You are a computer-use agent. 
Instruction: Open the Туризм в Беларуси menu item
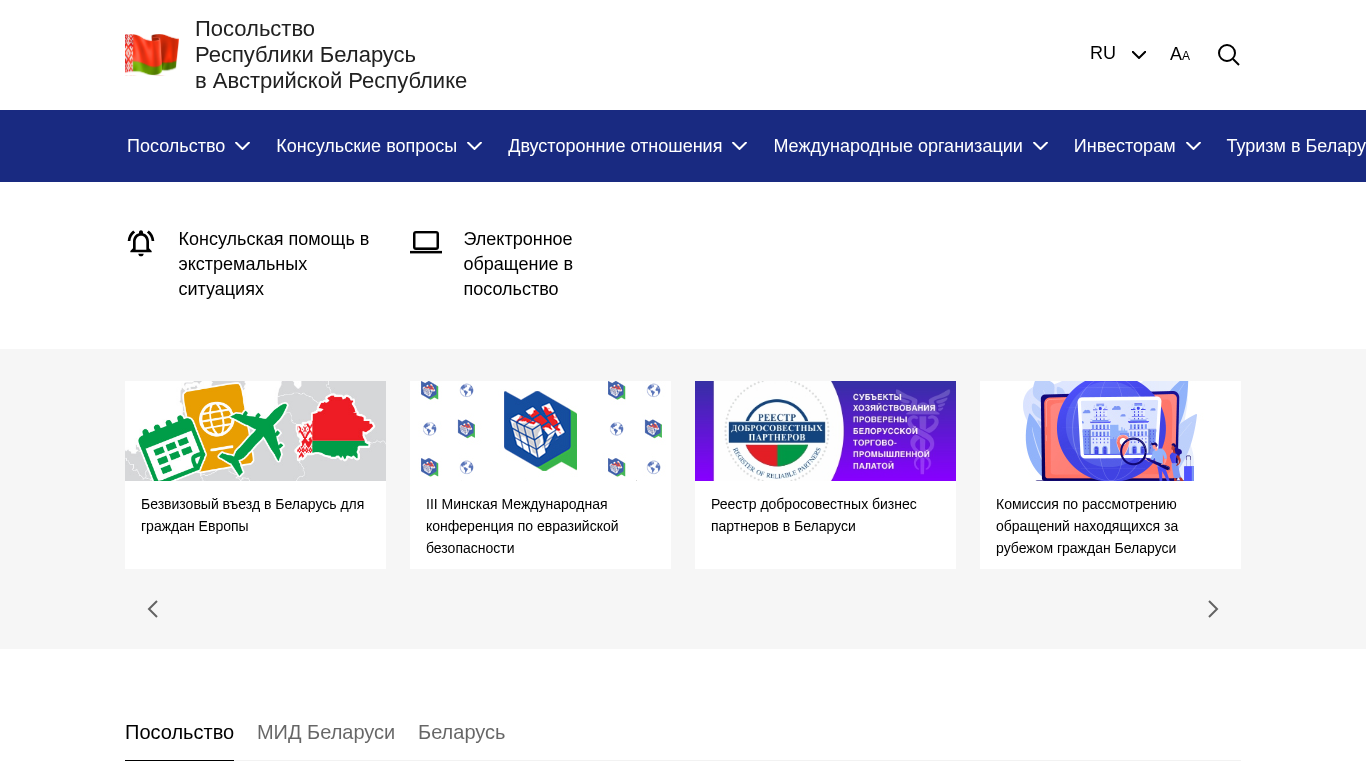(x=1296, y=146)
